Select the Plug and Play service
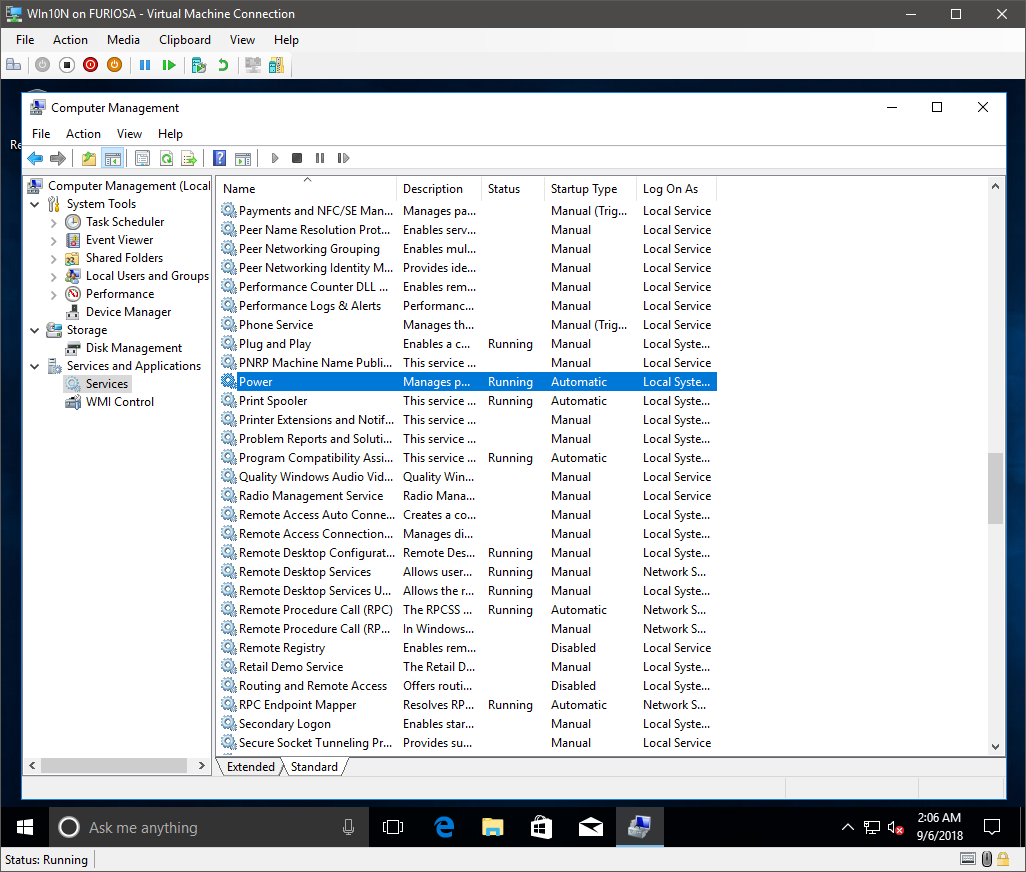 [468, 344]
